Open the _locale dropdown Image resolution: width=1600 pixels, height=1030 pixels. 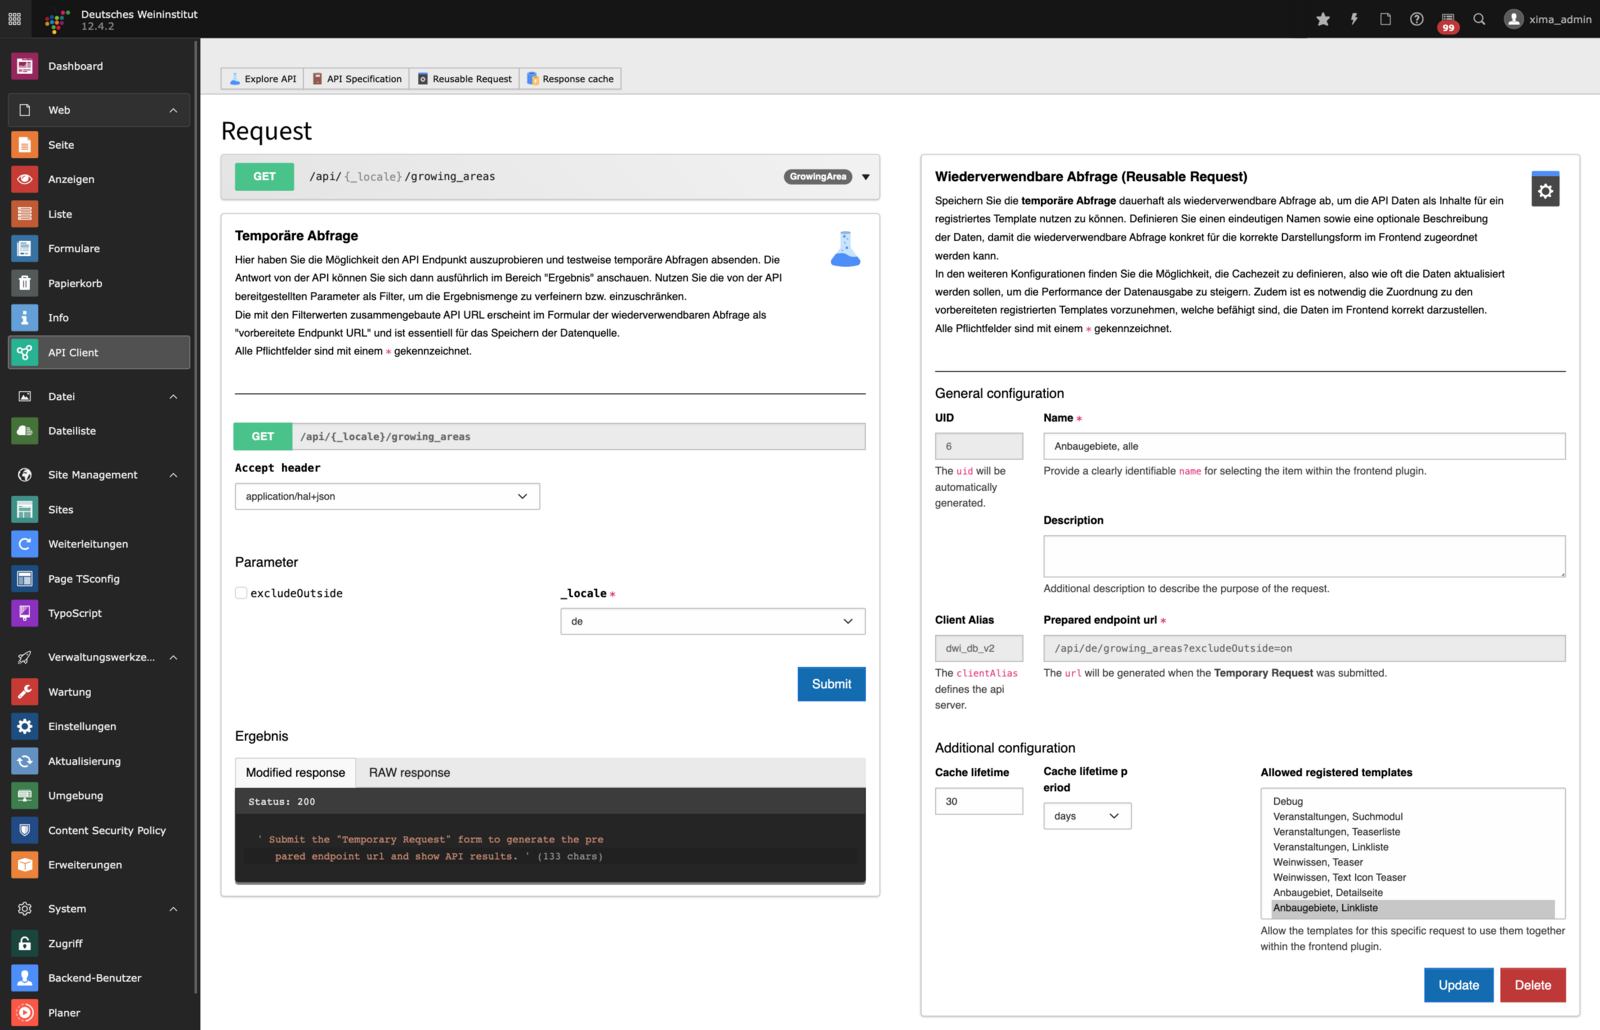coord(712,621)
